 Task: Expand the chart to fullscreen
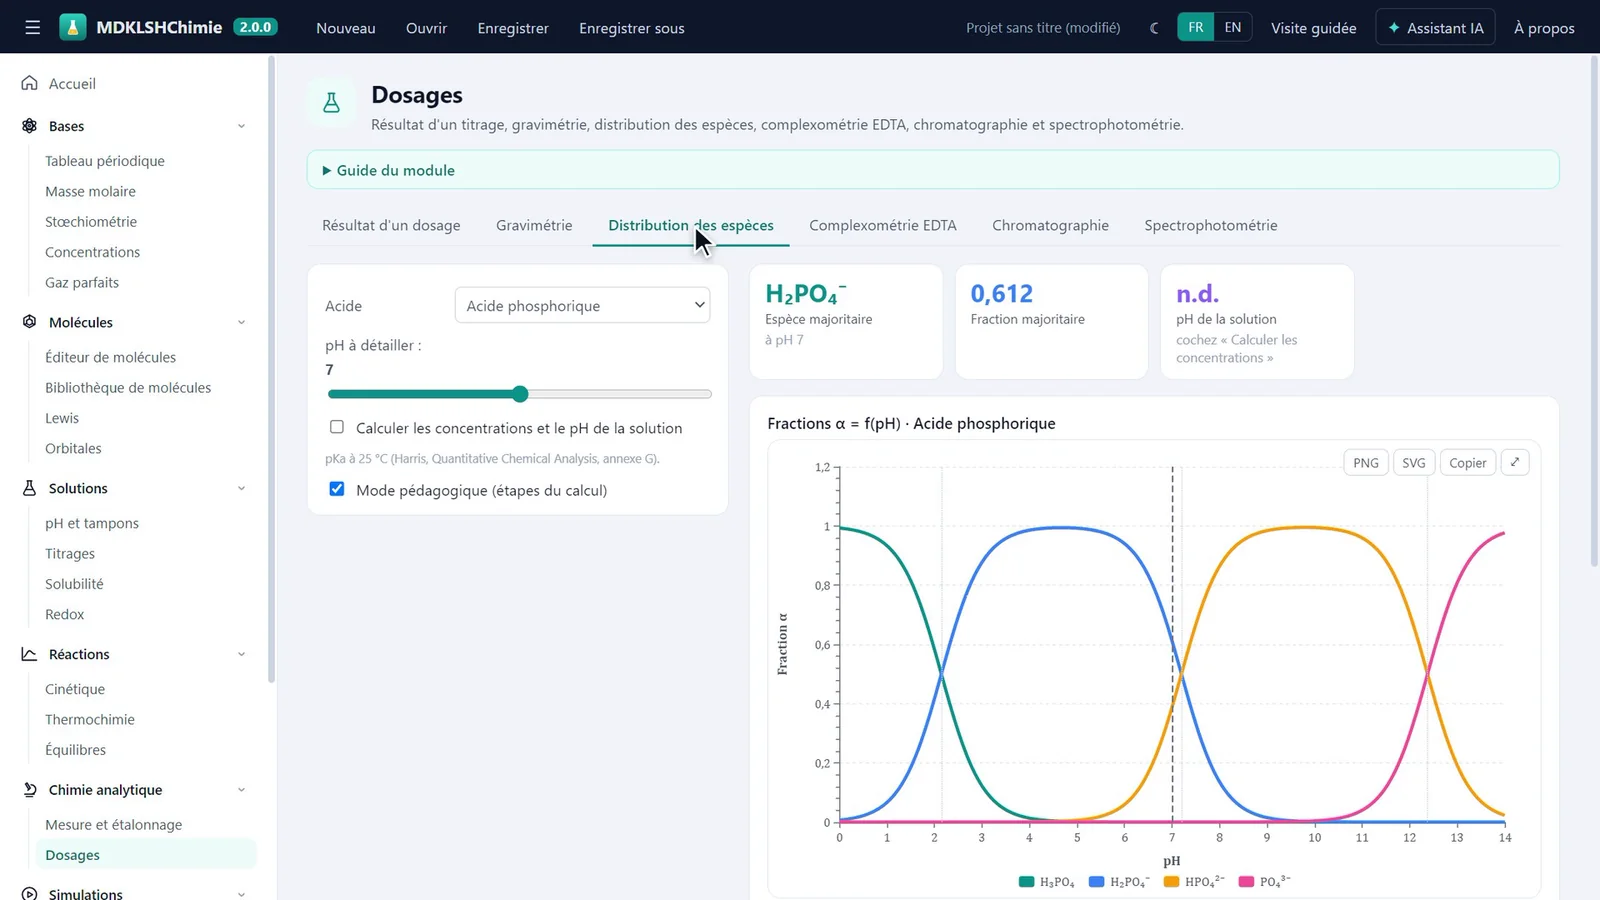[x=1515, y=462]
